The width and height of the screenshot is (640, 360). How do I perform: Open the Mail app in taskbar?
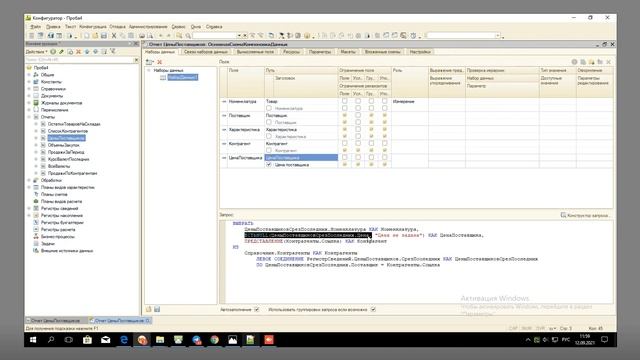[x=105, y=340]
